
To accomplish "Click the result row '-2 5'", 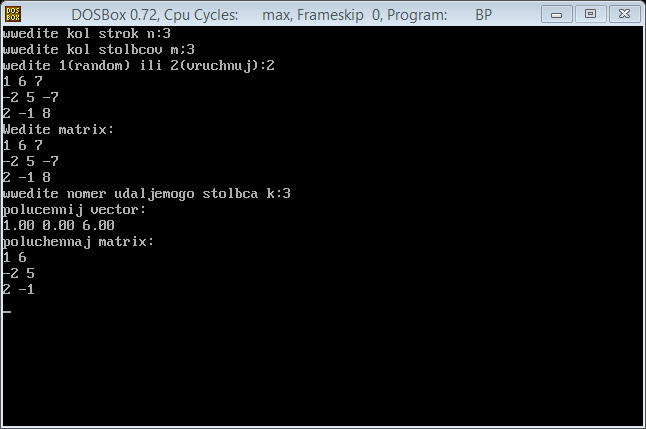I will pos(19,273).
